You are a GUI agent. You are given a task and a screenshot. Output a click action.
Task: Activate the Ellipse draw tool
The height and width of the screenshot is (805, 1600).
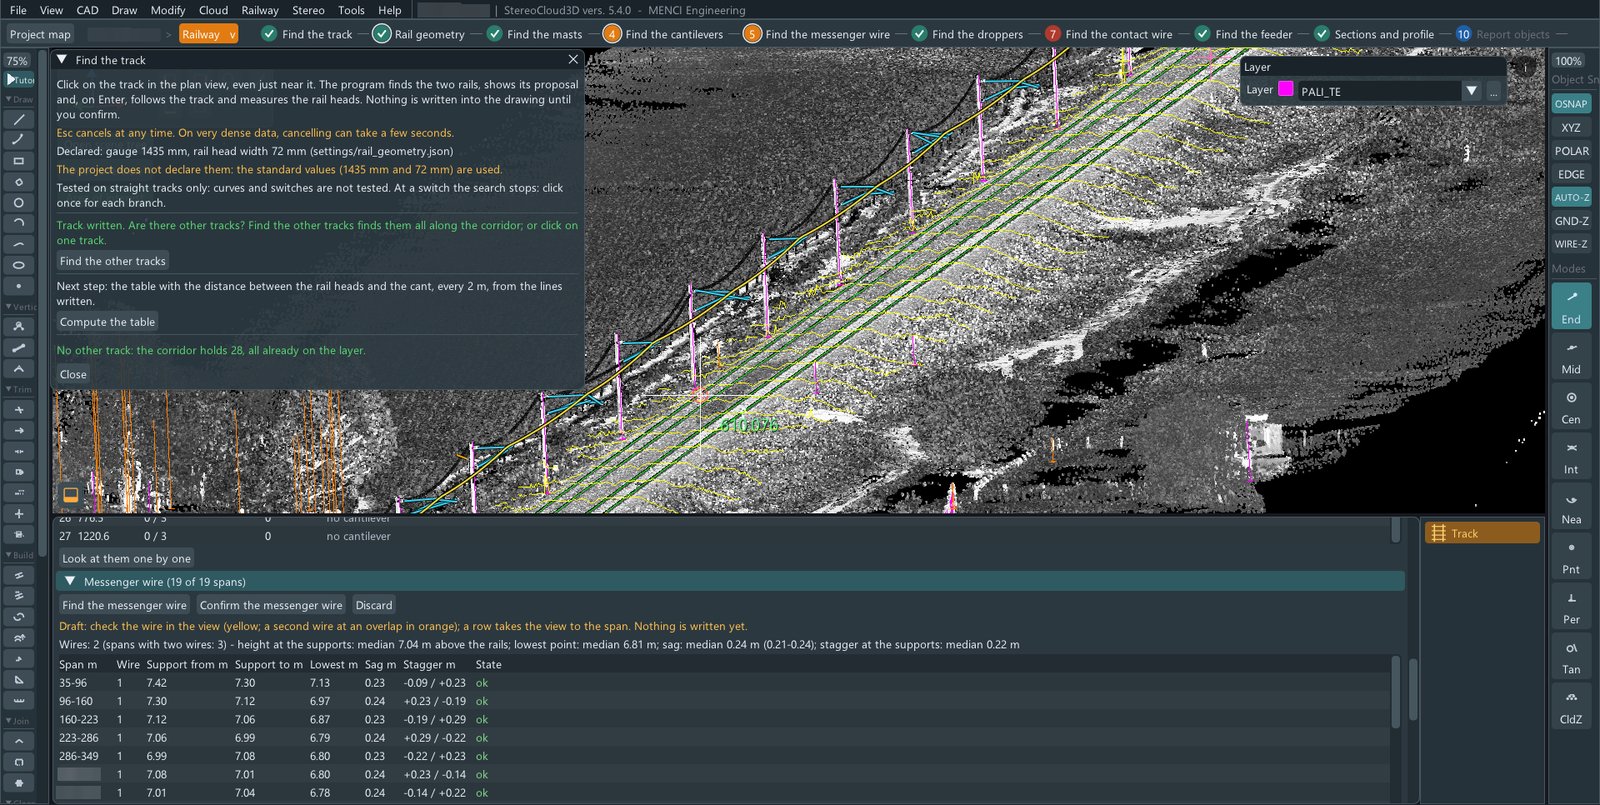click(18, 265)
